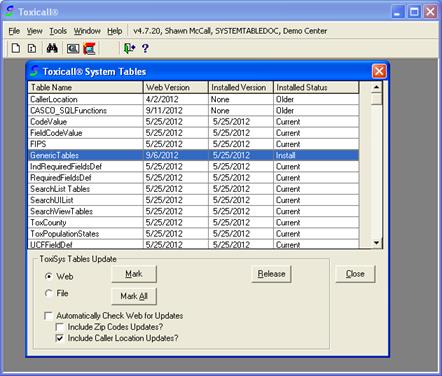Open help via question mark icon
The image size is (442, 376).
[145, 48]
